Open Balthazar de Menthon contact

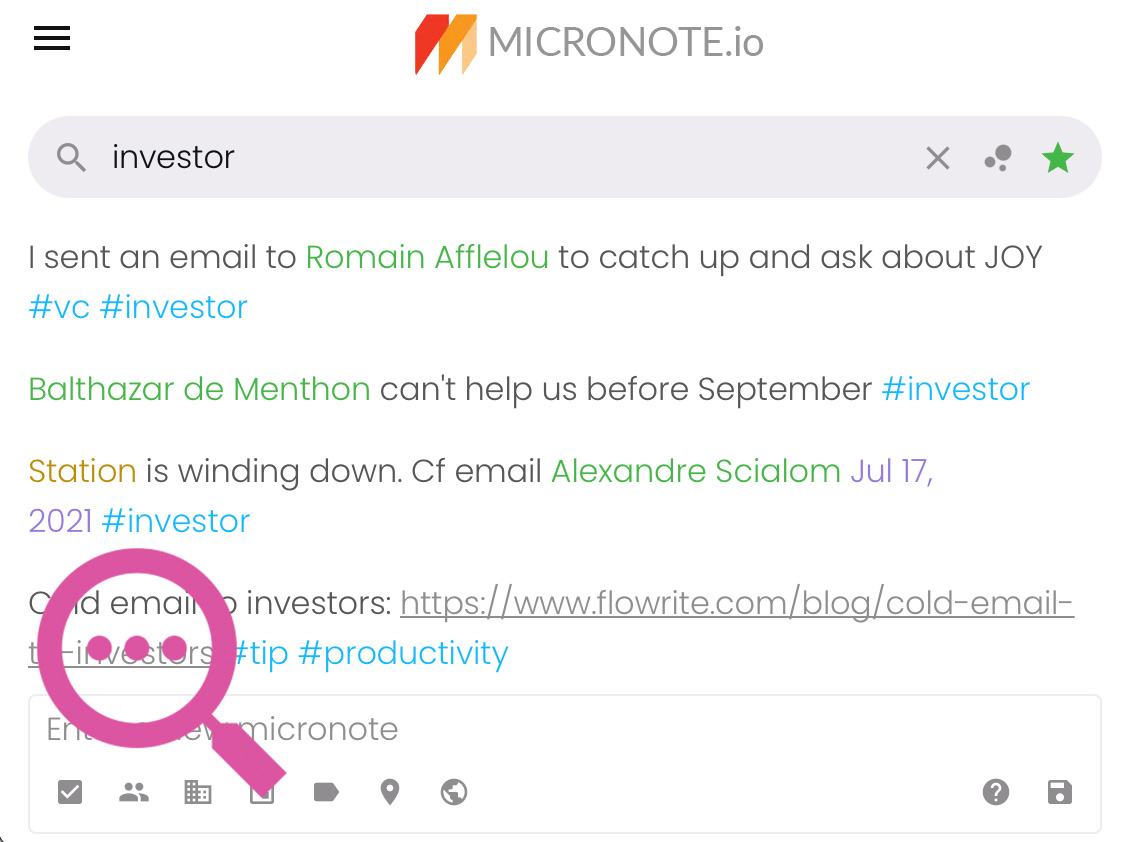(199, 389)
